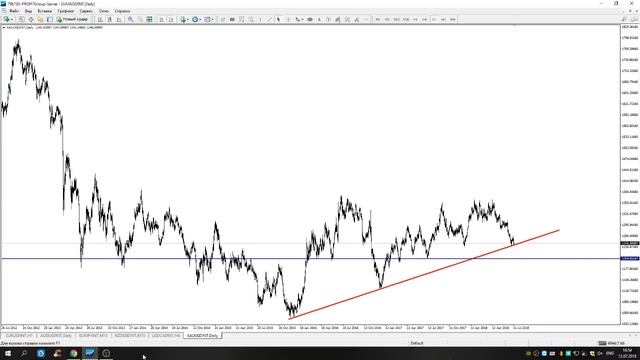Toggle the Data Window icon

click(31, 19)
